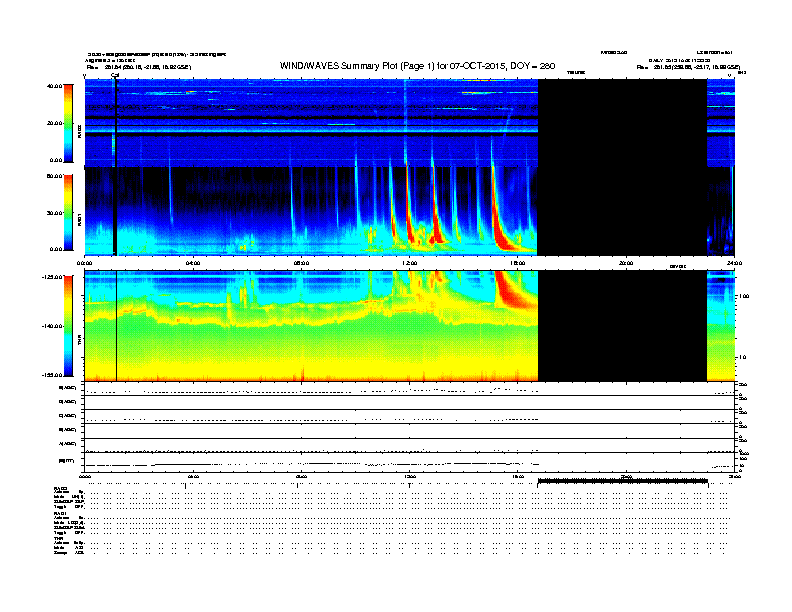Click the WIND/WAVES Summary Plot title
792x612 pixels.
[417, 66]
